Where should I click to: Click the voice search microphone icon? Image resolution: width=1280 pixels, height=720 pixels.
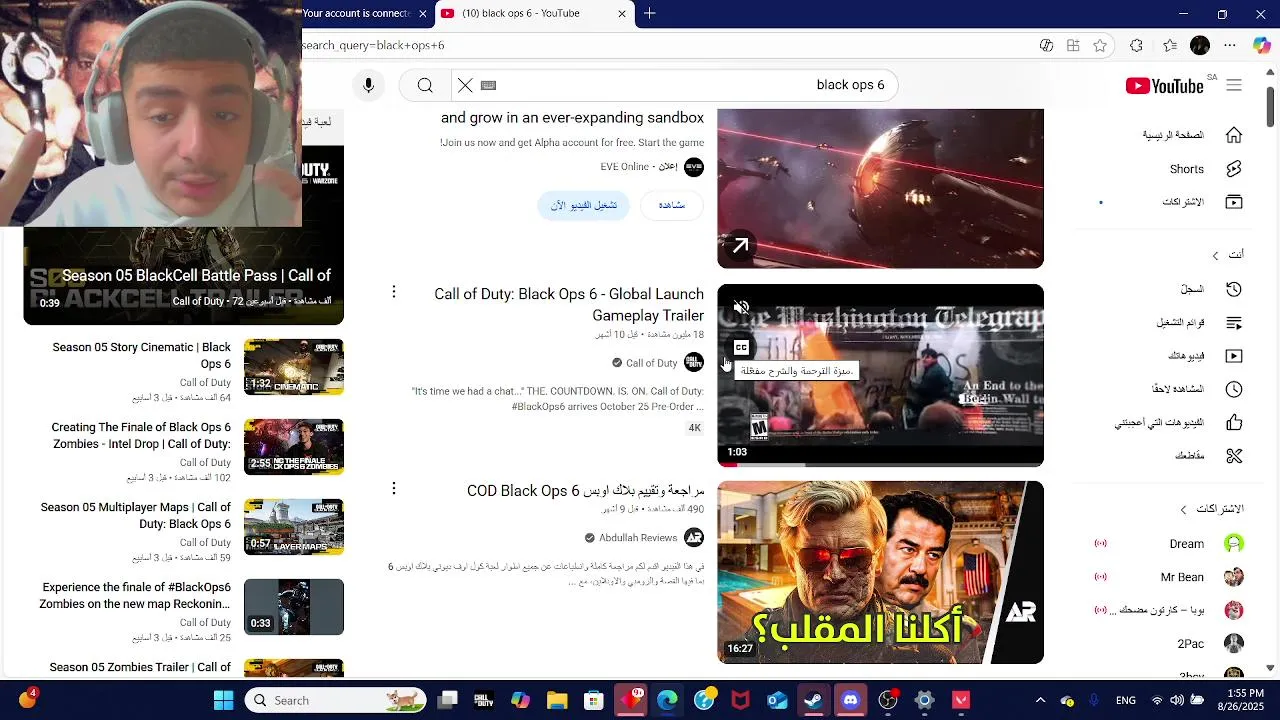[x=368, y=85]
